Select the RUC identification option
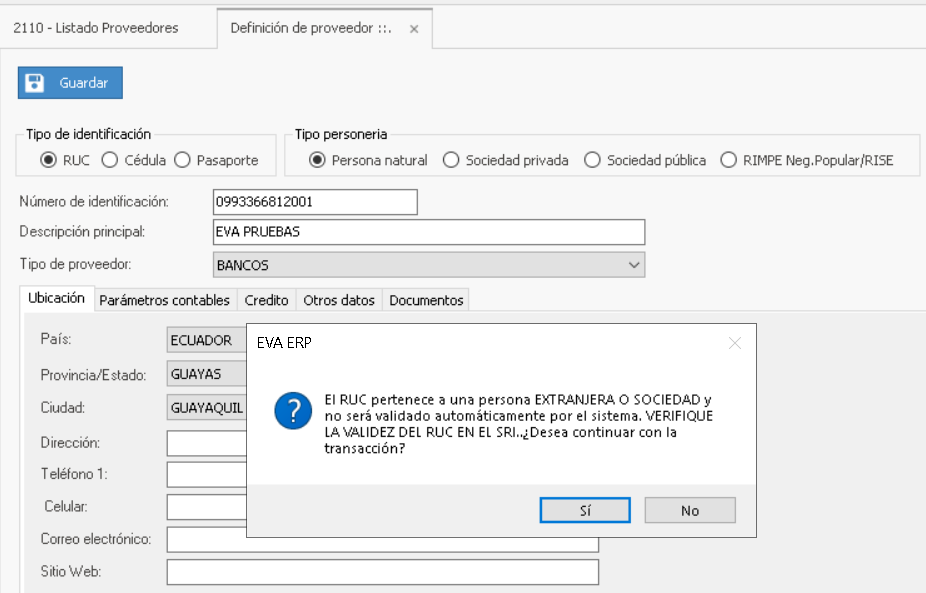The height and width of the screenshot is (593, 926). coord(48,160)
